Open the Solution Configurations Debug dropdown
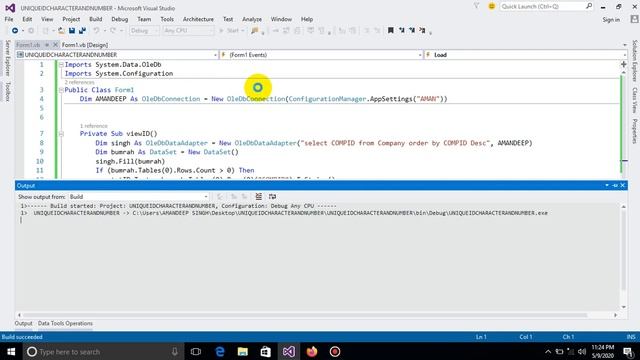The width and height of the screenshot is (640, 360). pyautogui.click(x=144, y=31)
